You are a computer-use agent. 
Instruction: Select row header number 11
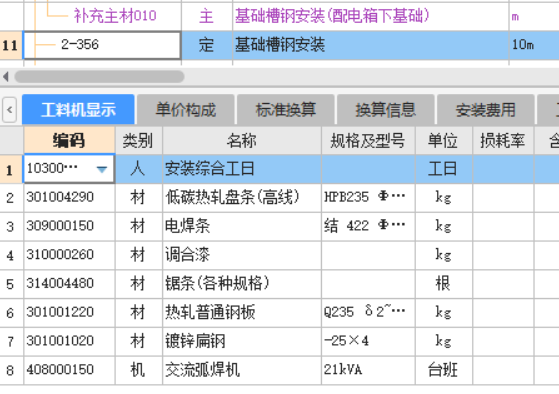click(x=11, y=45)
